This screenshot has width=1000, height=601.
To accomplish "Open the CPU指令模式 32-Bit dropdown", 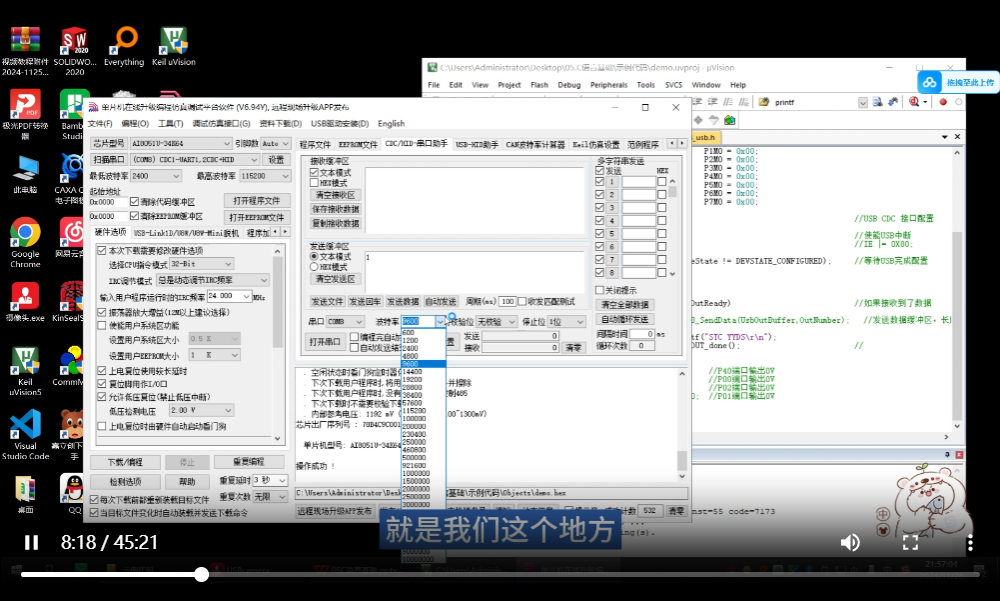I will [x=202, y=264].
